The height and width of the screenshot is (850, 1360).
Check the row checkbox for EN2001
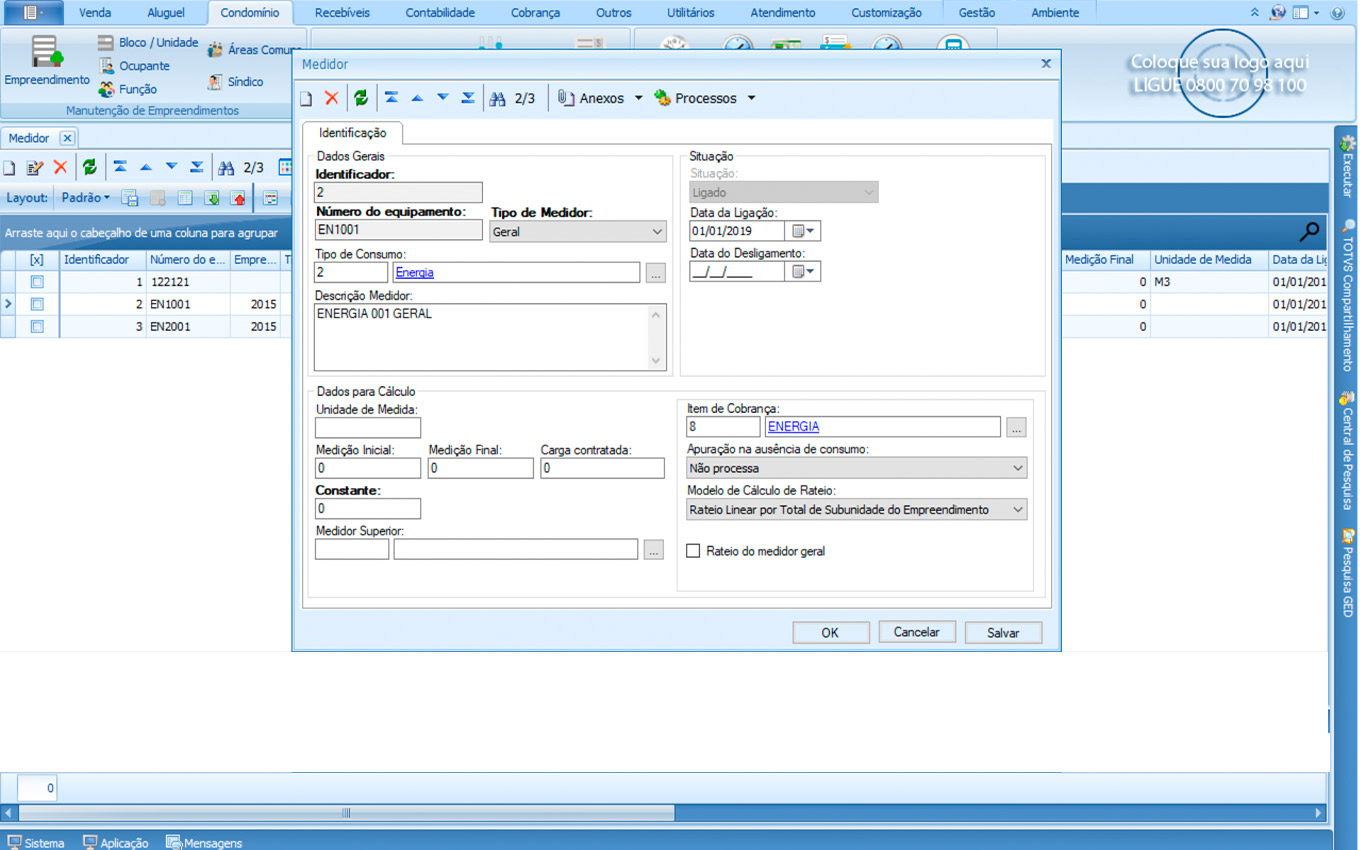coord(37,327)
